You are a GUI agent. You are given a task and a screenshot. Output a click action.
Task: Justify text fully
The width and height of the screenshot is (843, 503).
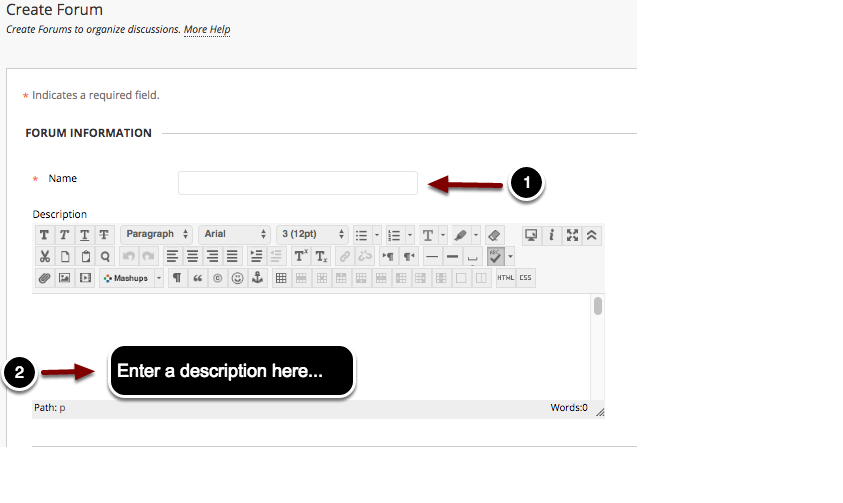click(232, 256)
